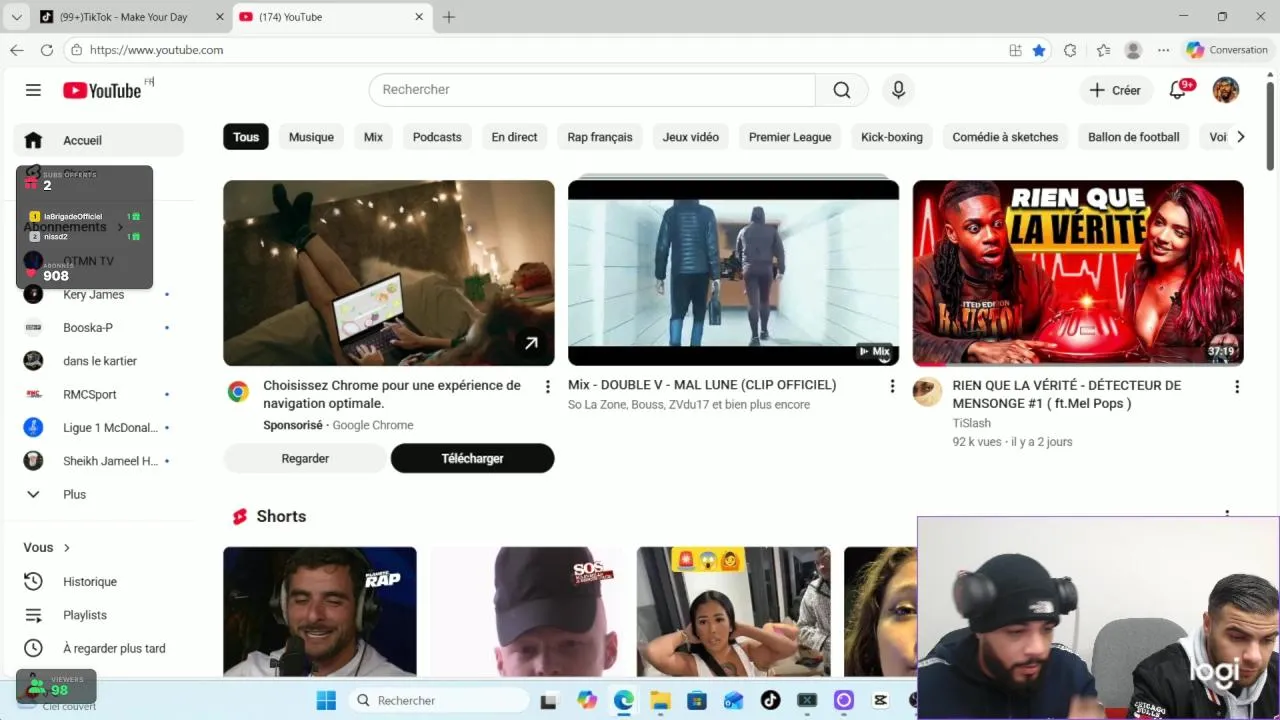This screenshot has height=720, width=1280.
Task: Click the blue favorites star
Action: point(1039,50)
